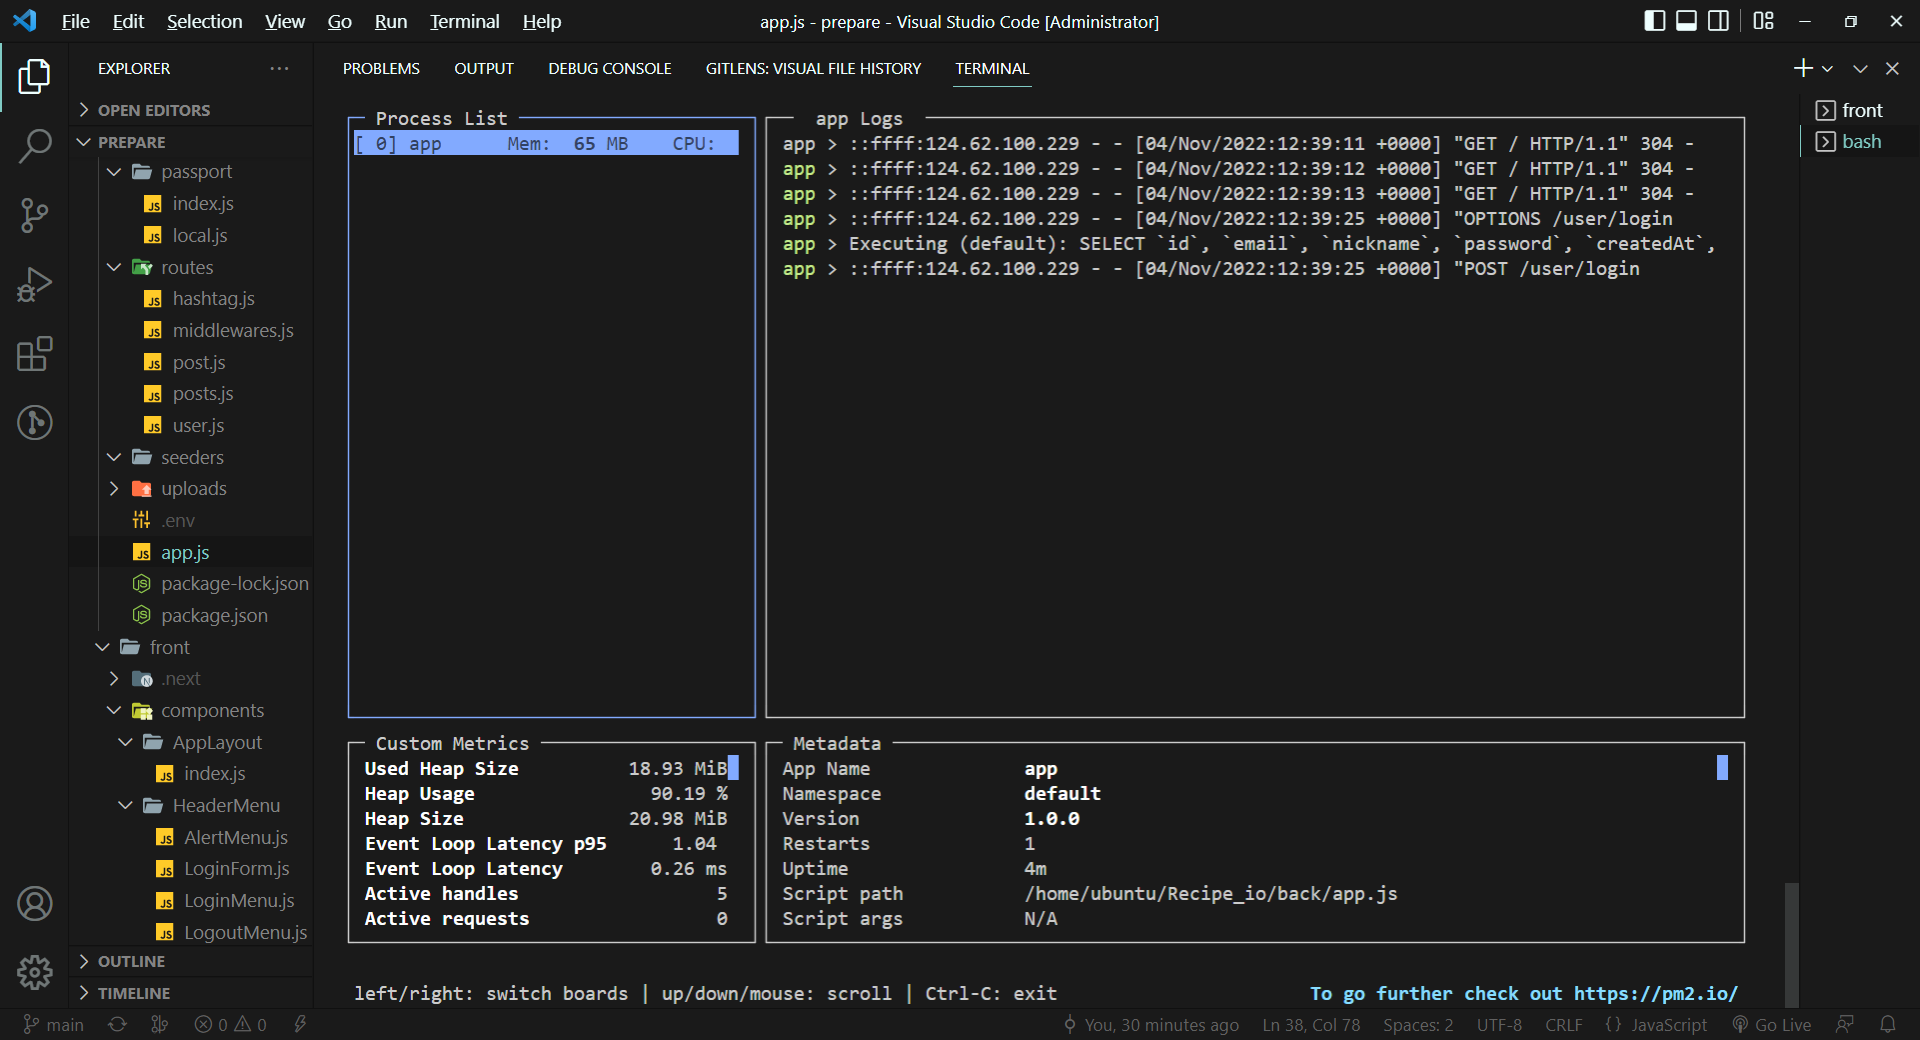Open the Selection menu
Image resolution: width=1920 pixels, height=1040 pixels.
pos(204,21)
